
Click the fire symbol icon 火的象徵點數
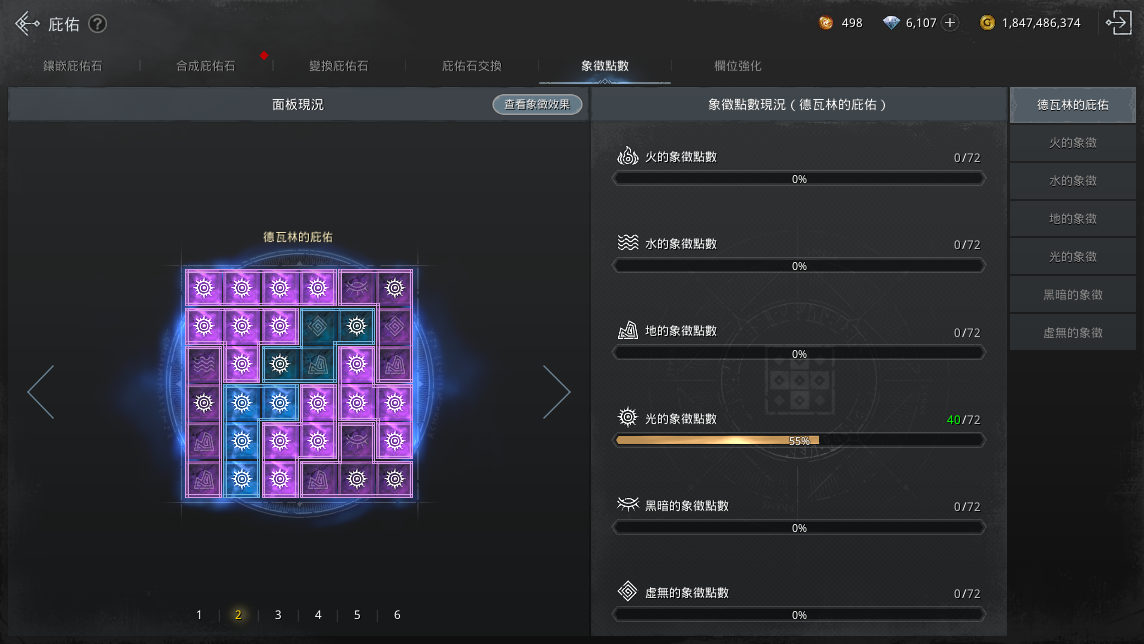click(627, 156)
